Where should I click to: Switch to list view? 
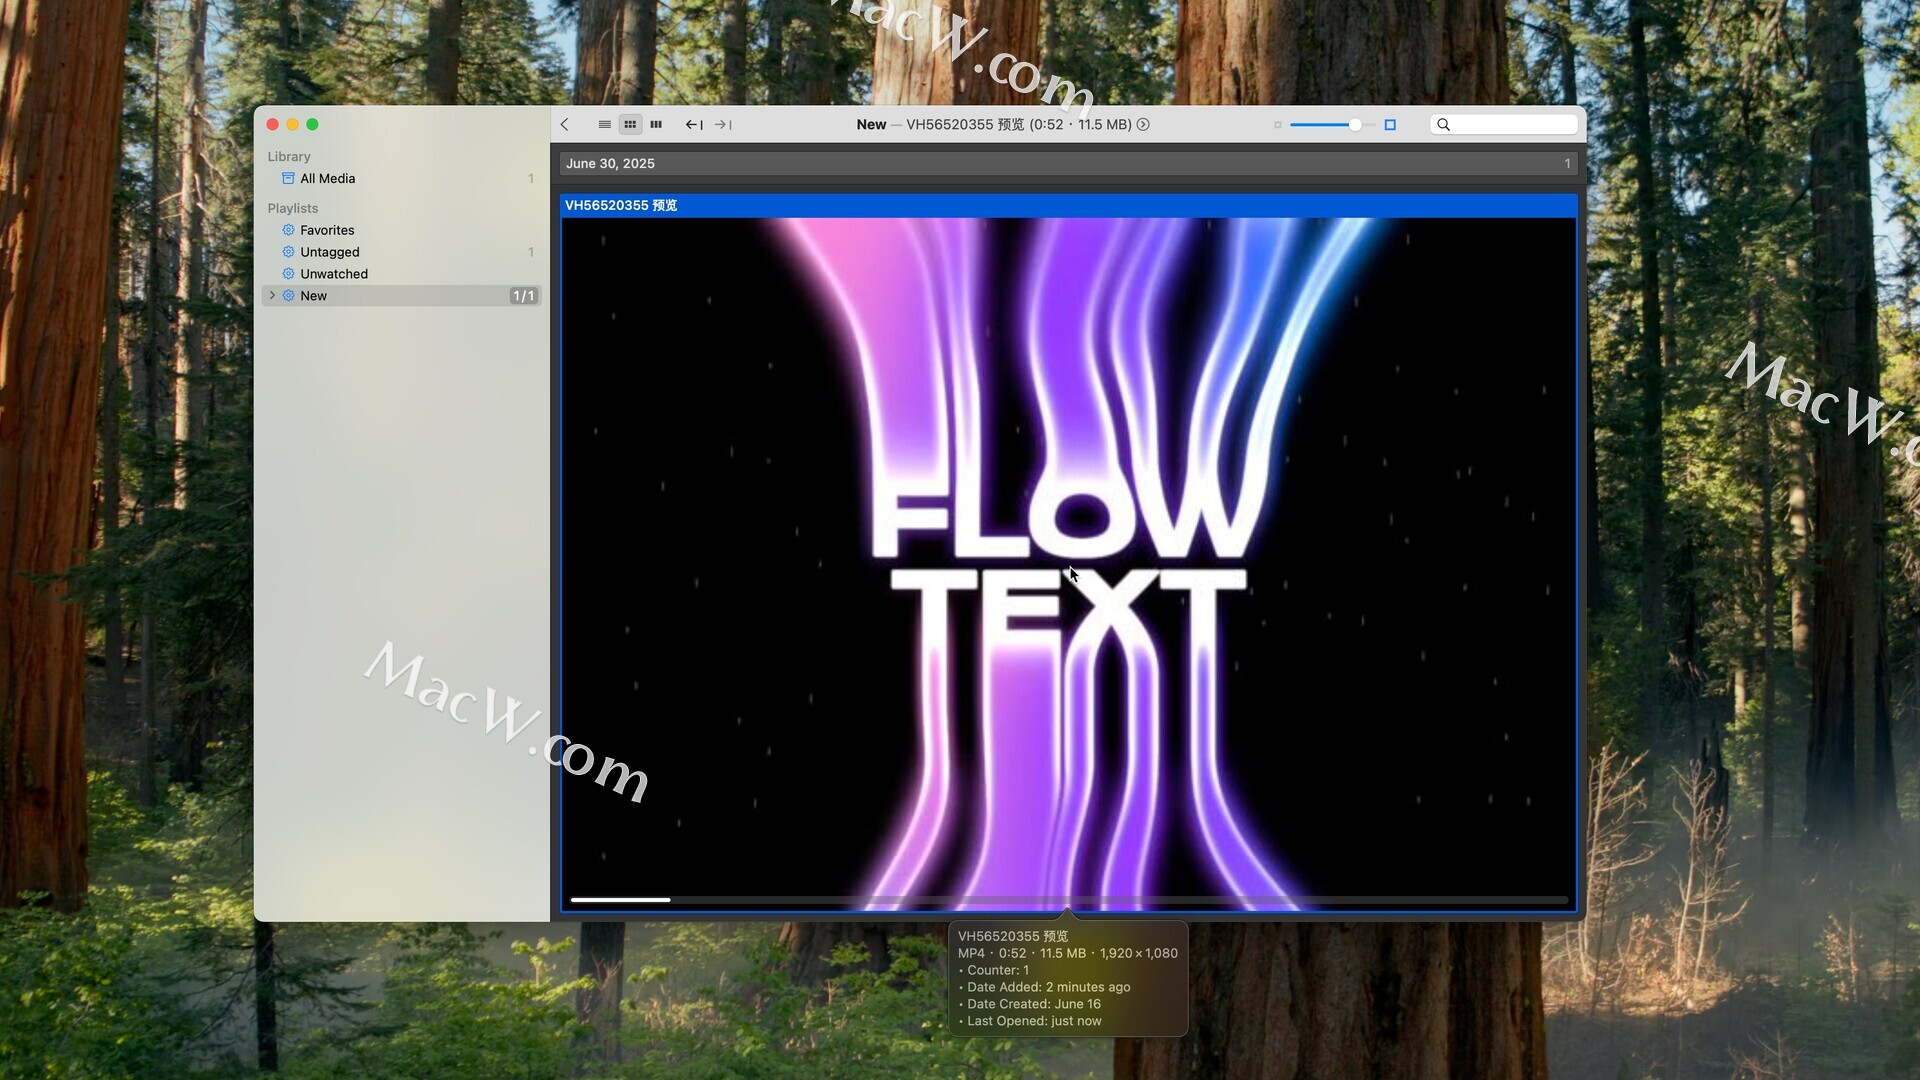(604, 124)
